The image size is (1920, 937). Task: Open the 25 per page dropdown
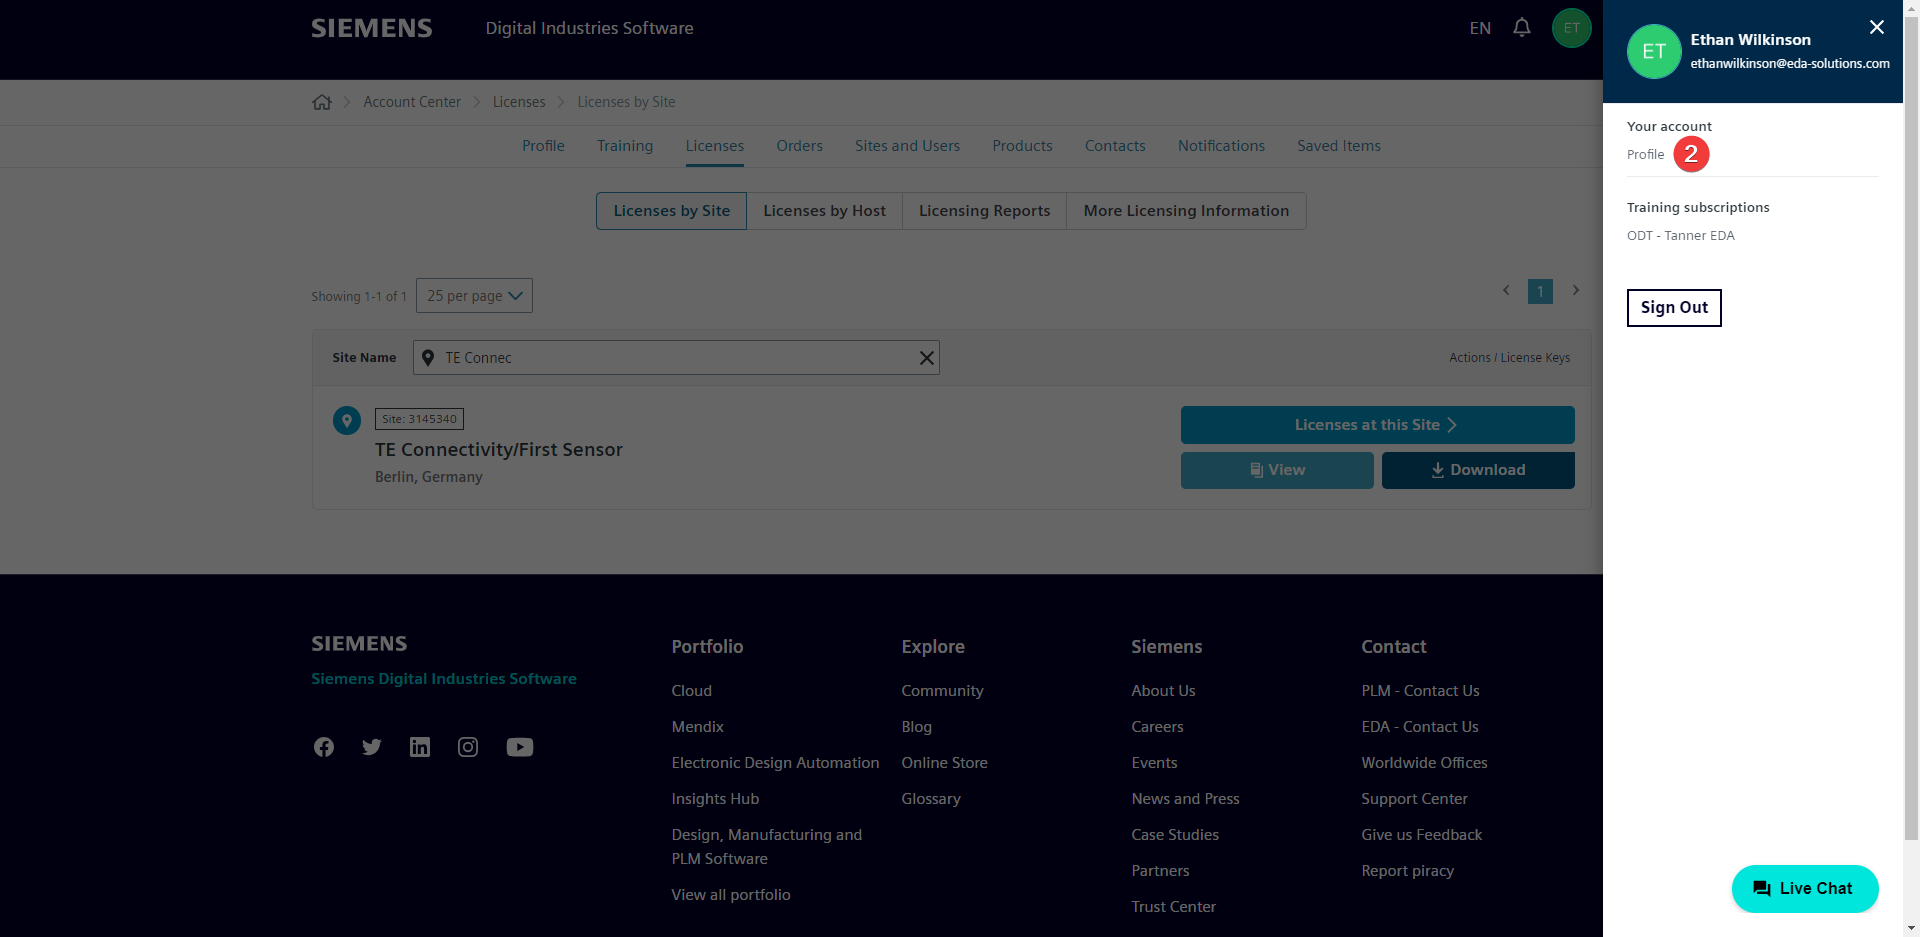pos(474,296)
